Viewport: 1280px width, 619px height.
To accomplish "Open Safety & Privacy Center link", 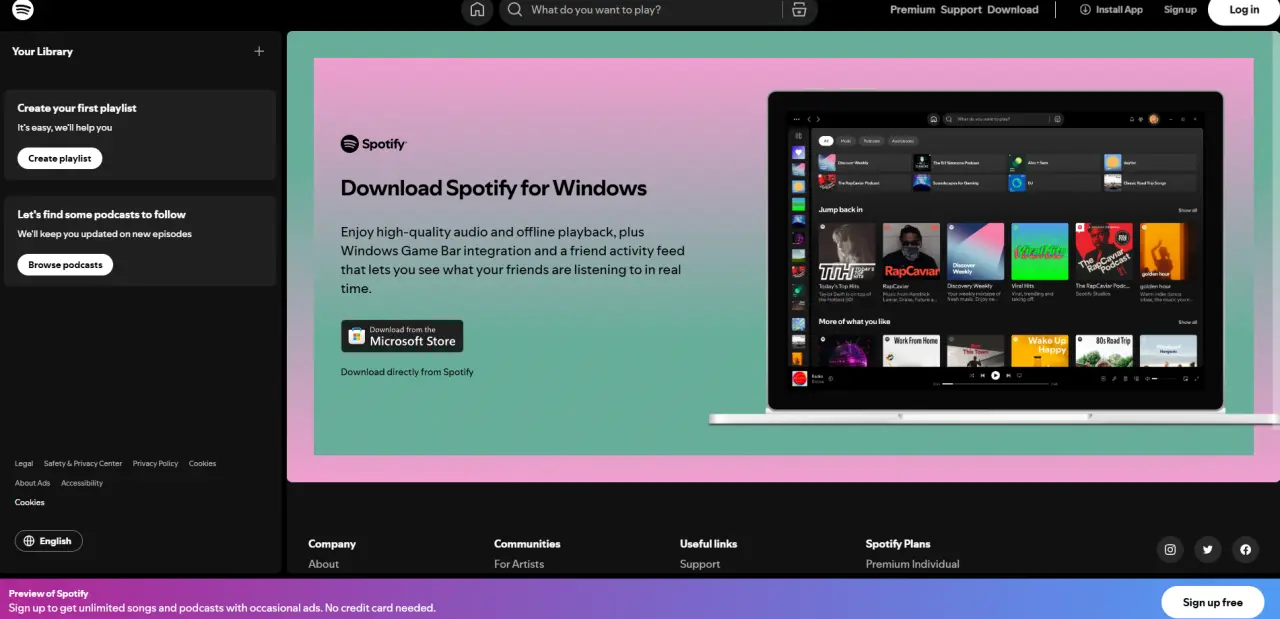I will [x=83, y=464].
